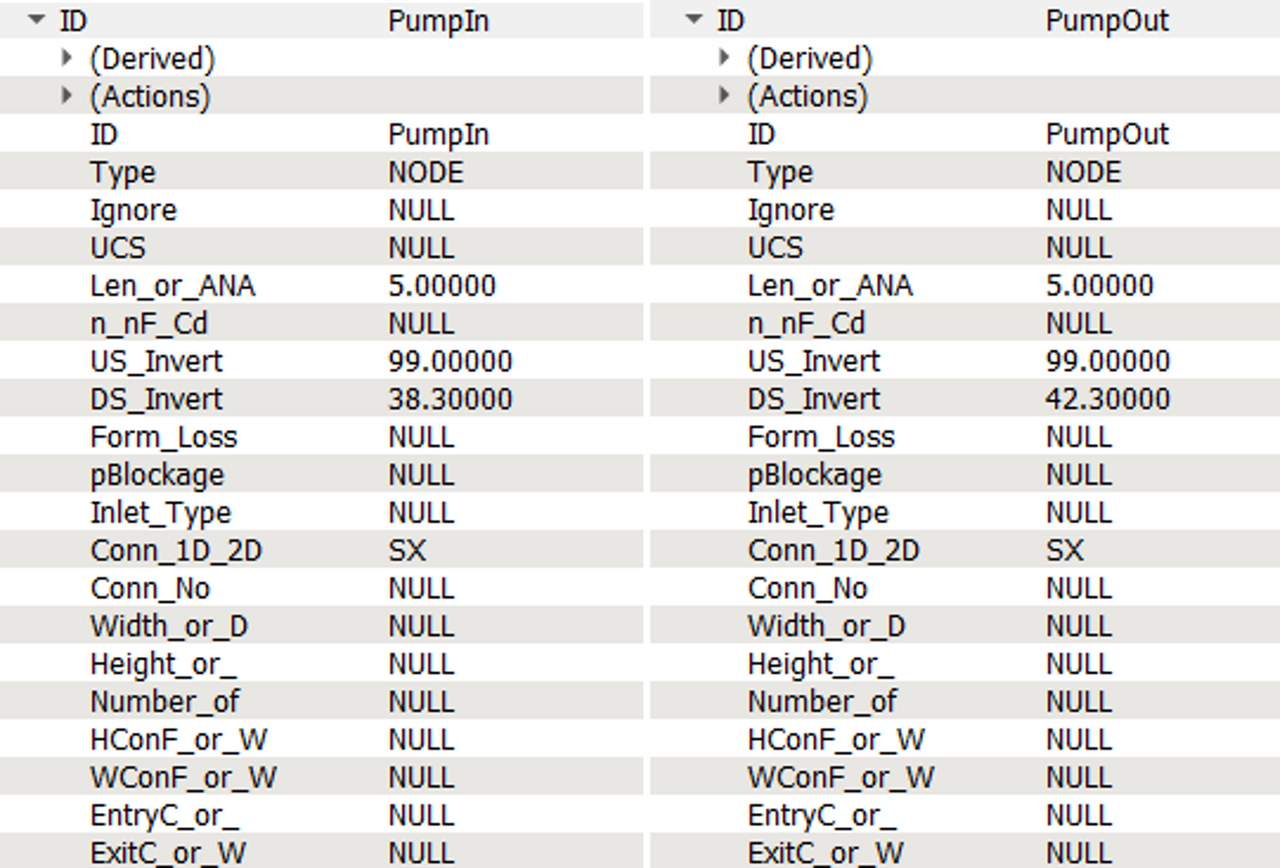
Task: Select Inlet_Type attribute in PumpIn panel
Action: [x=161, y=513]
